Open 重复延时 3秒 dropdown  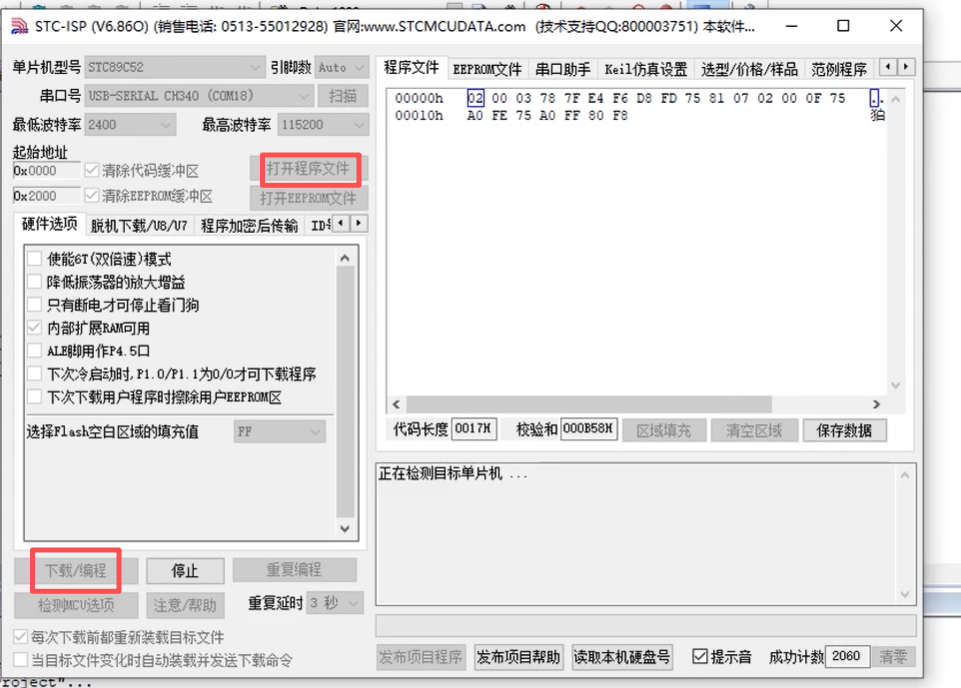pos(335,603)
